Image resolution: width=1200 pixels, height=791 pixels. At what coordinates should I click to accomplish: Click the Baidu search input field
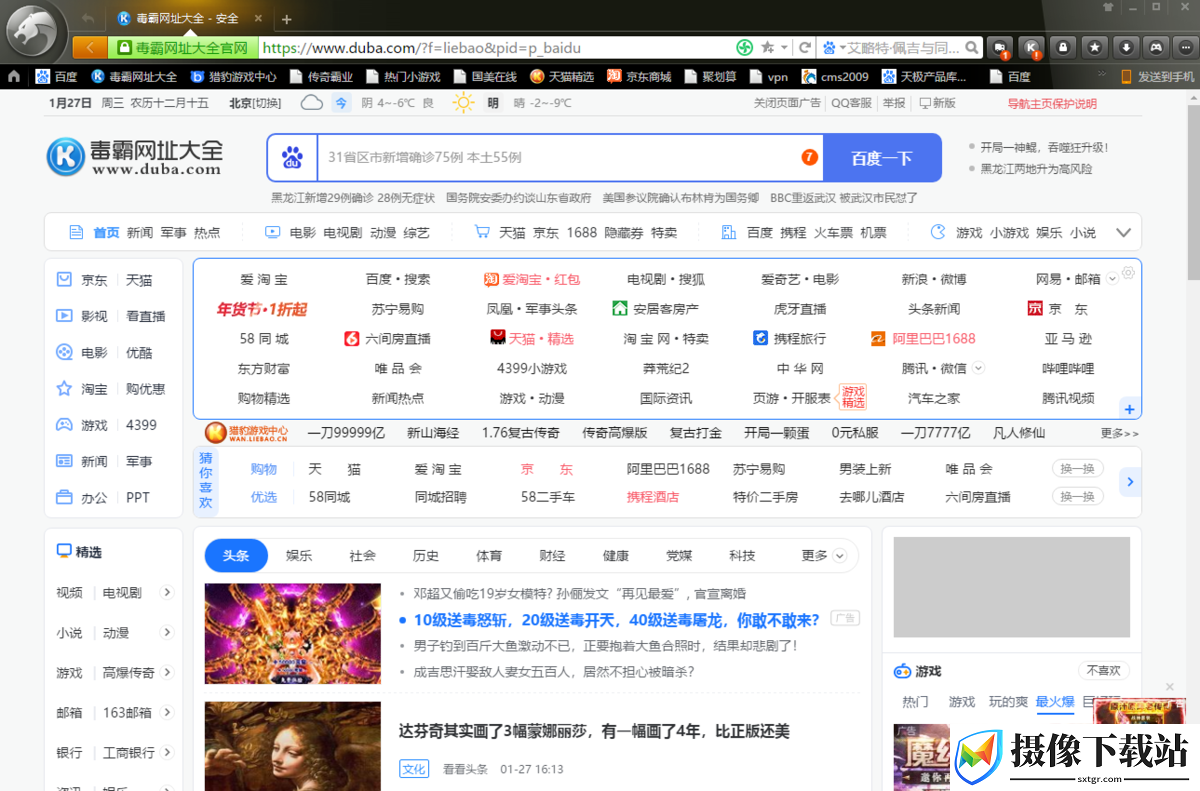coord(570,158)
